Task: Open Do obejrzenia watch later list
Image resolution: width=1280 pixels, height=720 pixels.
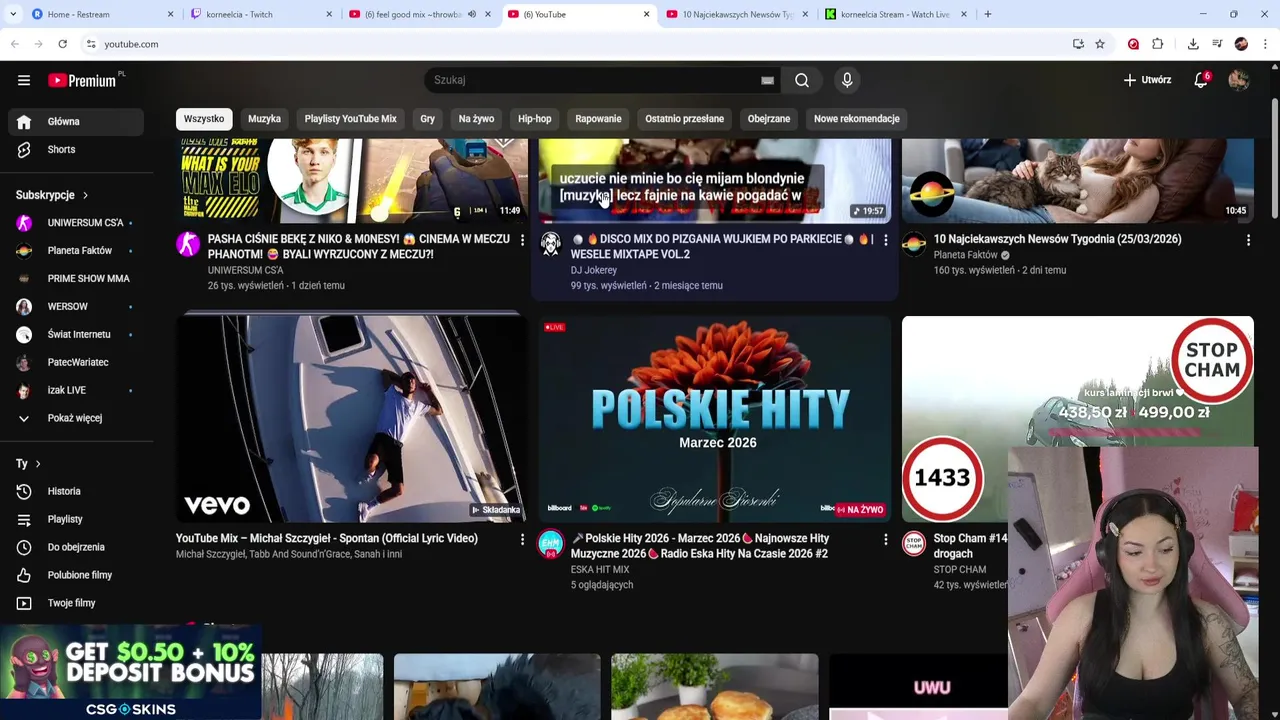Action: coord(76,547)
